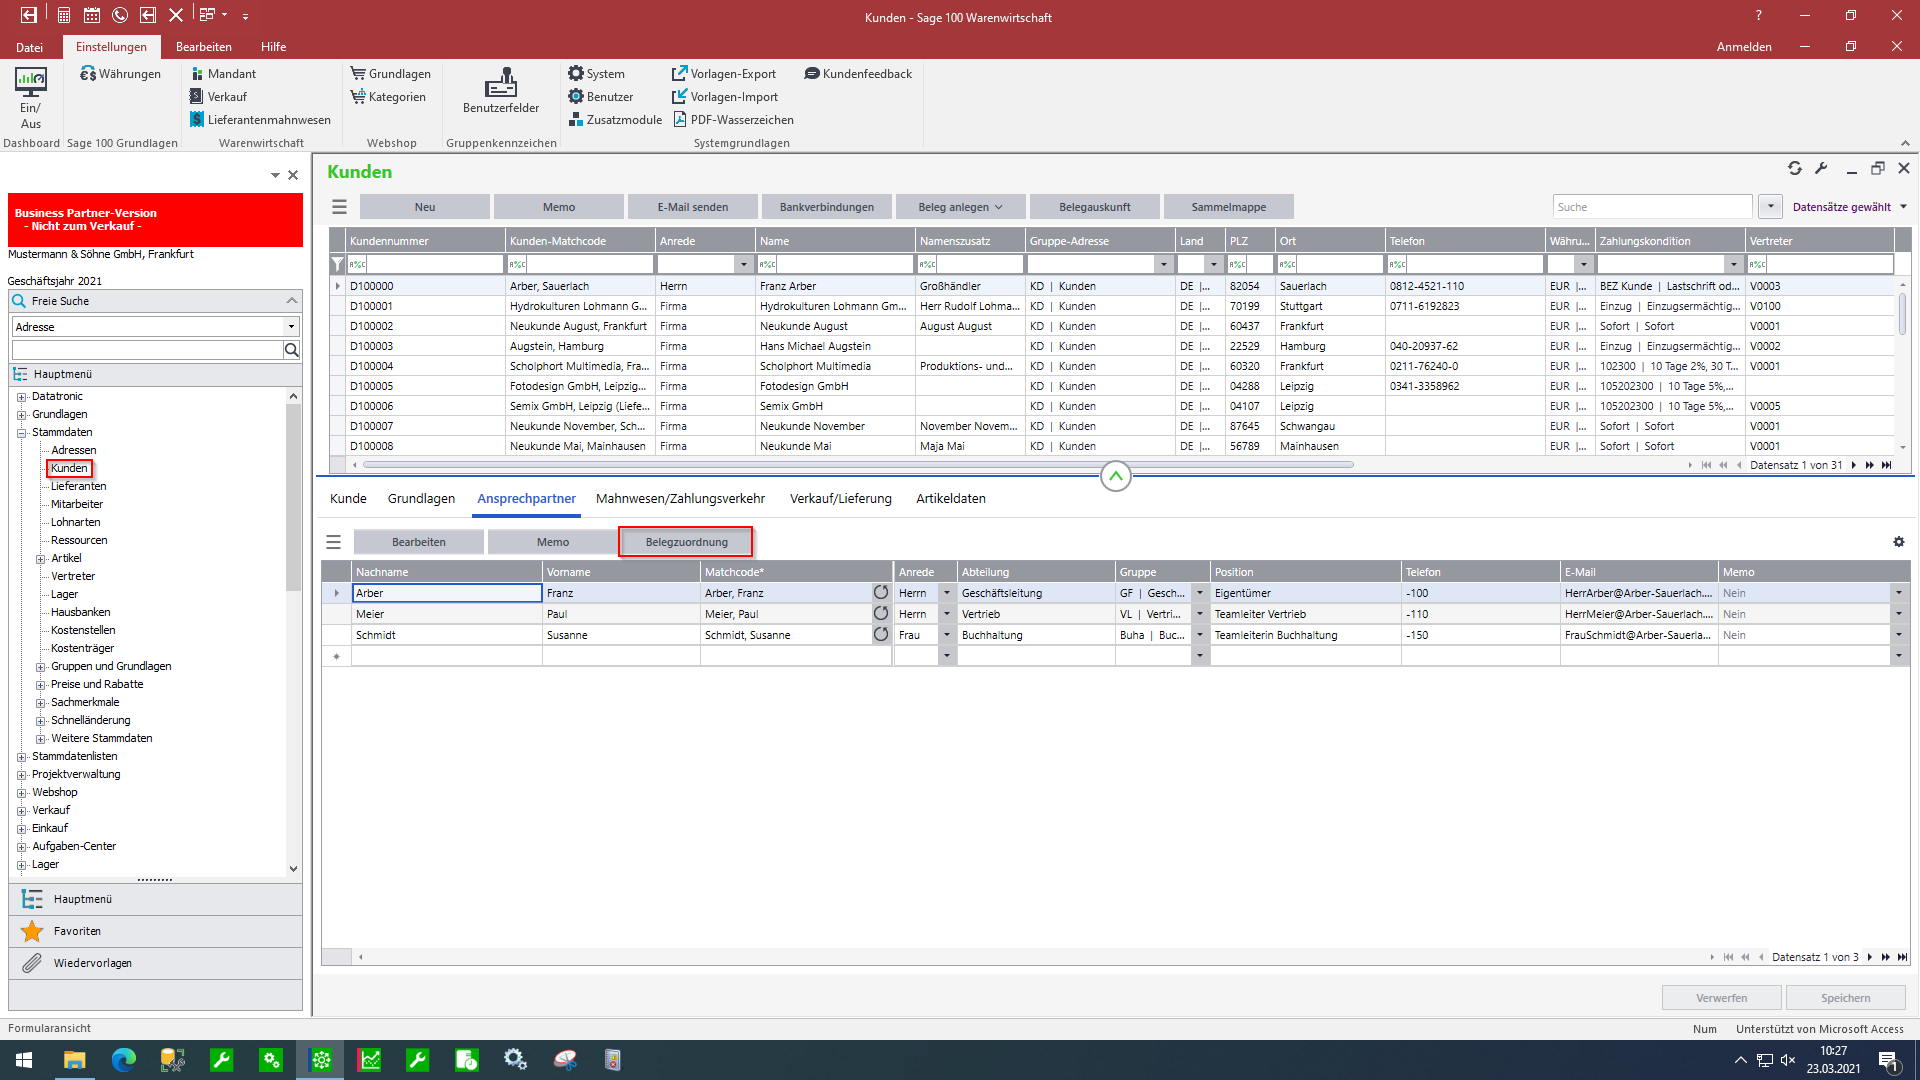This screenshot has height=1080, width=1920.
Task: Open the Adresse search type dropdown
Action: pyautogui.click(x=291, y=327)
